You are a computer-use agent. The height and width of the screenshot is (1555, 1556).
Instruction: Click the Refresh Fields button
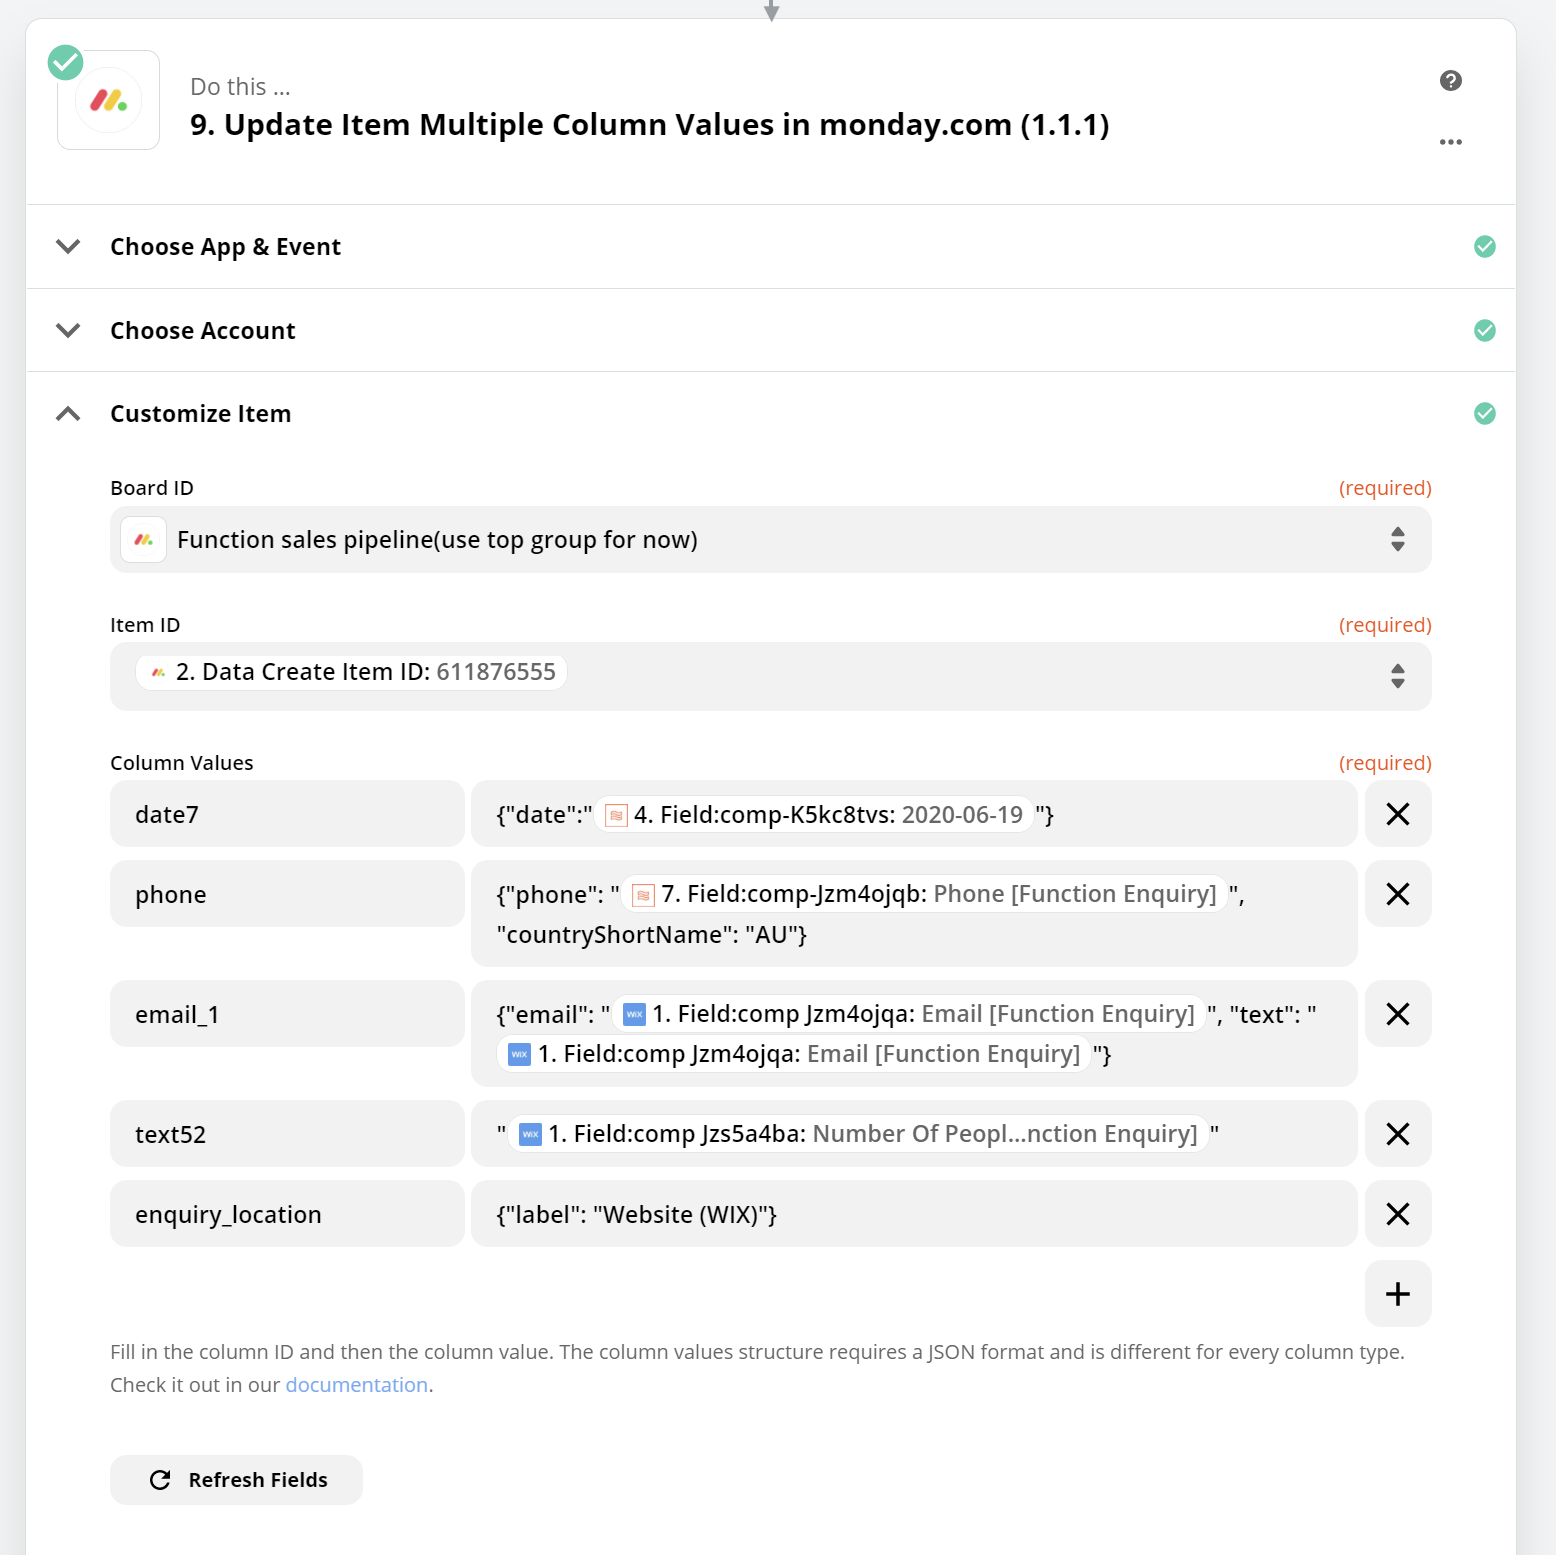pos(236,1480)
